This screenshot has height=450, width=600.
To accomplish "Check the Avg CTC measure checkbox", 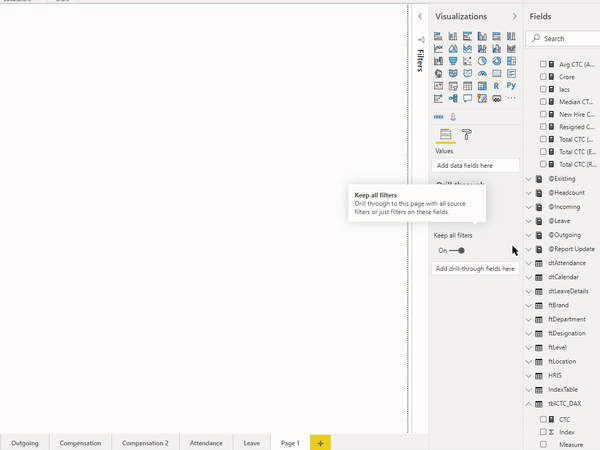I will click(543, 64).
